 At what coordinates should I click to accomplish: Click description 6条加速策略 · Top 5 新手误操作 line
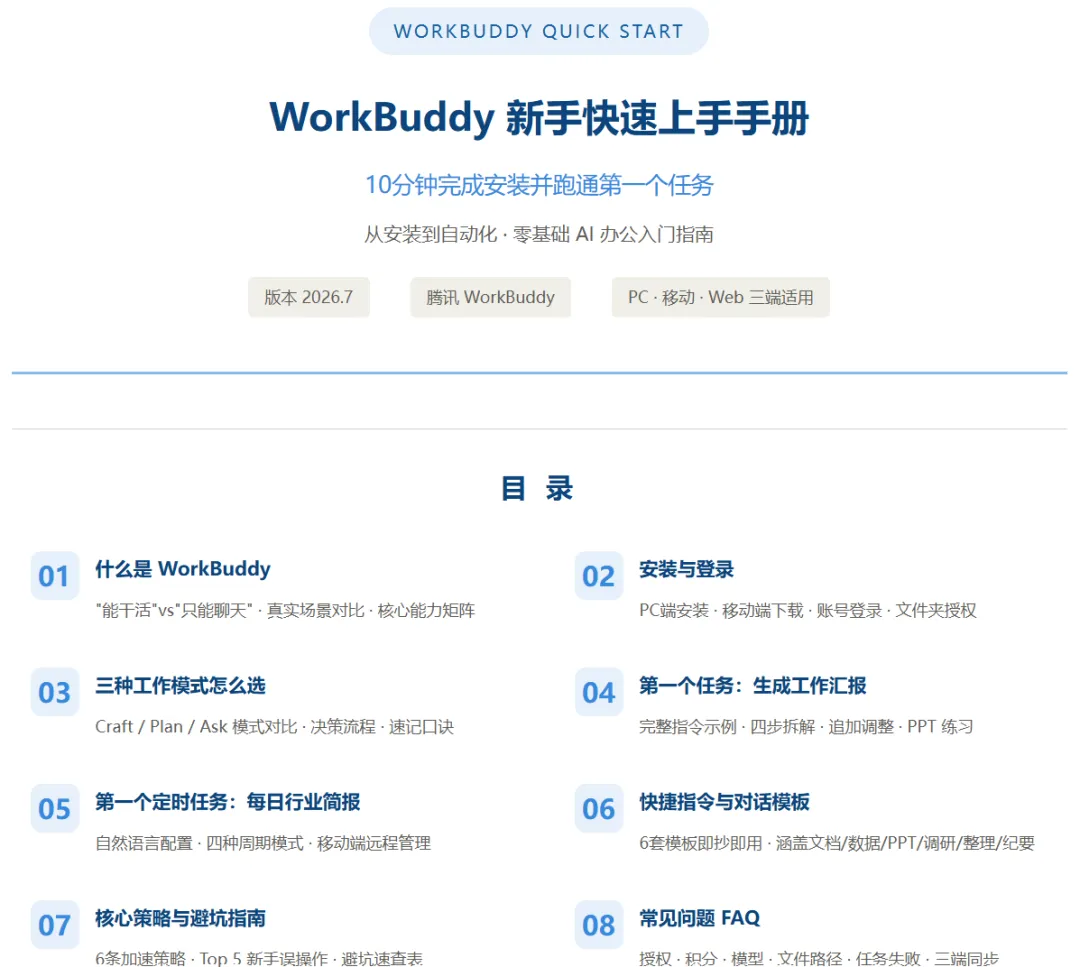[x=259, y=958]
